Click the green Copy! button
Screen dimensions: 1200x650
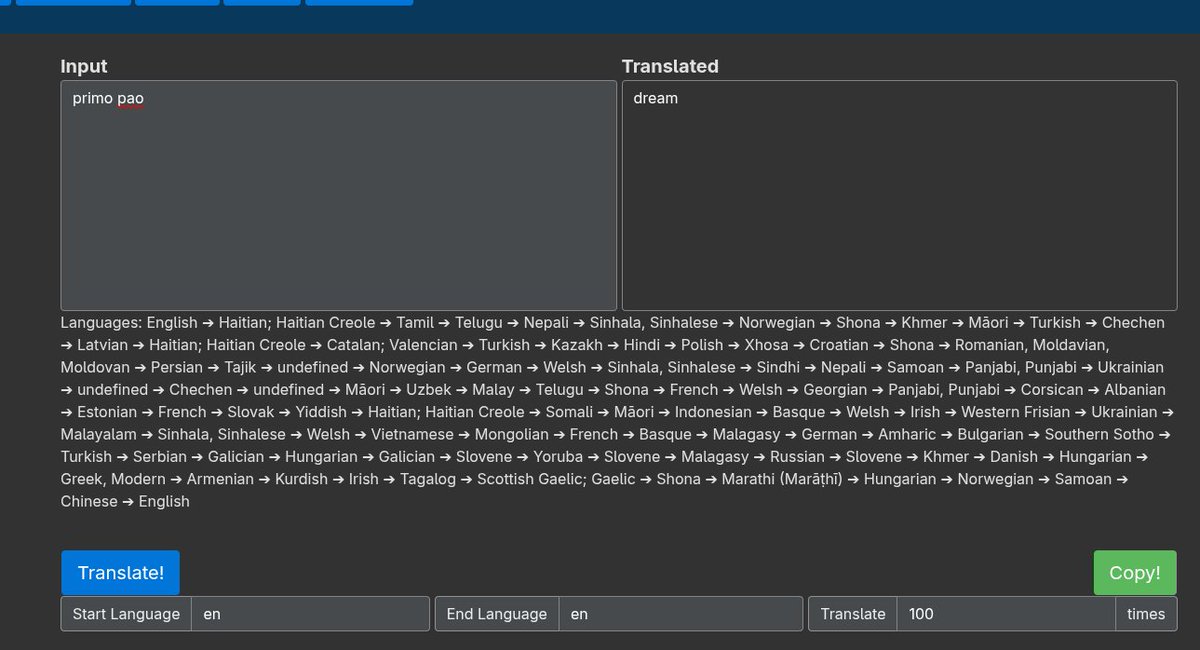coord(1135,573)
